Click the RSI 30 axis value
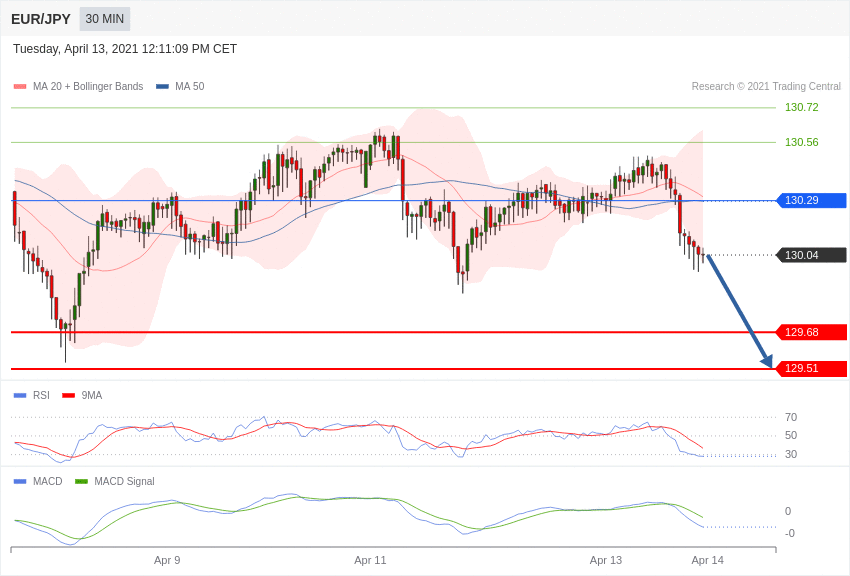This screenshot has width=850, height=576. pyautogui.click(x=791, y=455)
